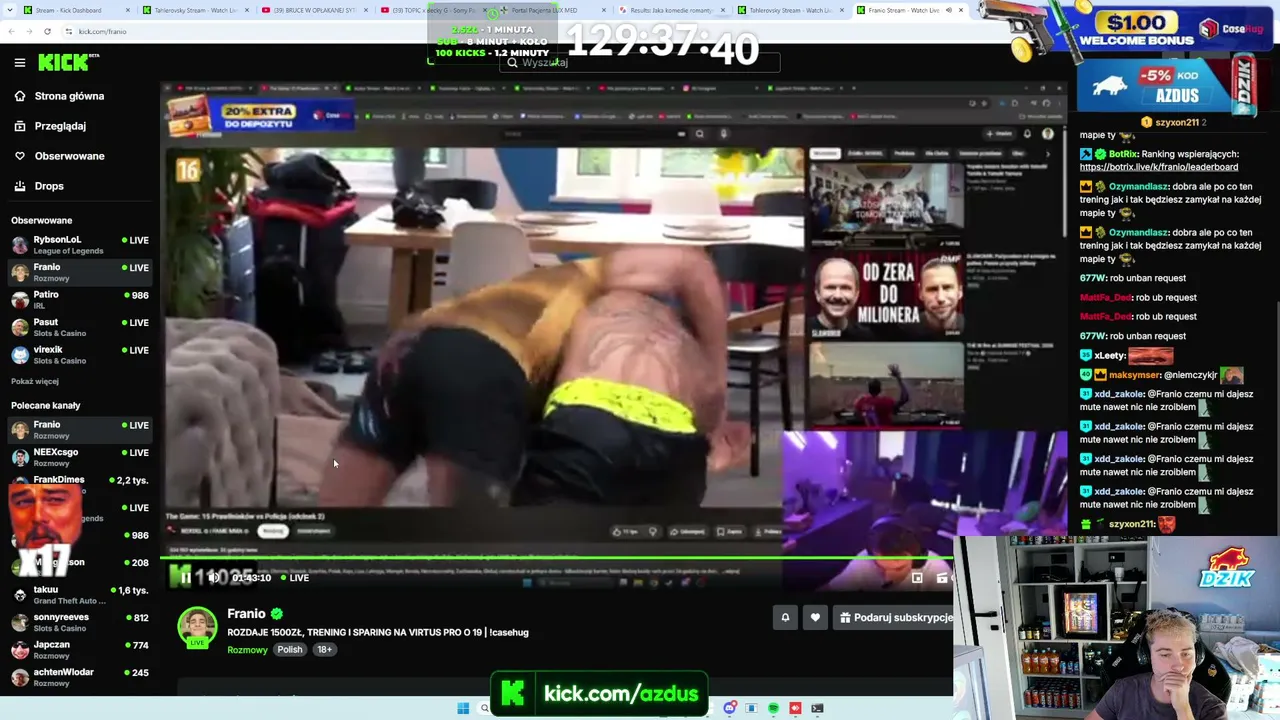The image size is (1280, 720).
Task: Click maksymser username in chat
Action: 1134,375
